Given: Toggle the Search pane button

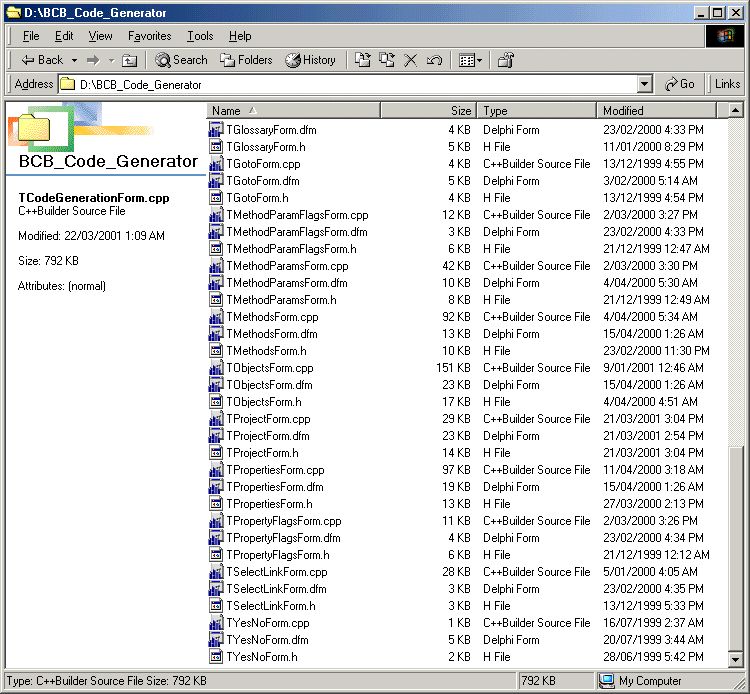Looking at the screenshot, I should tap(181, 60).
